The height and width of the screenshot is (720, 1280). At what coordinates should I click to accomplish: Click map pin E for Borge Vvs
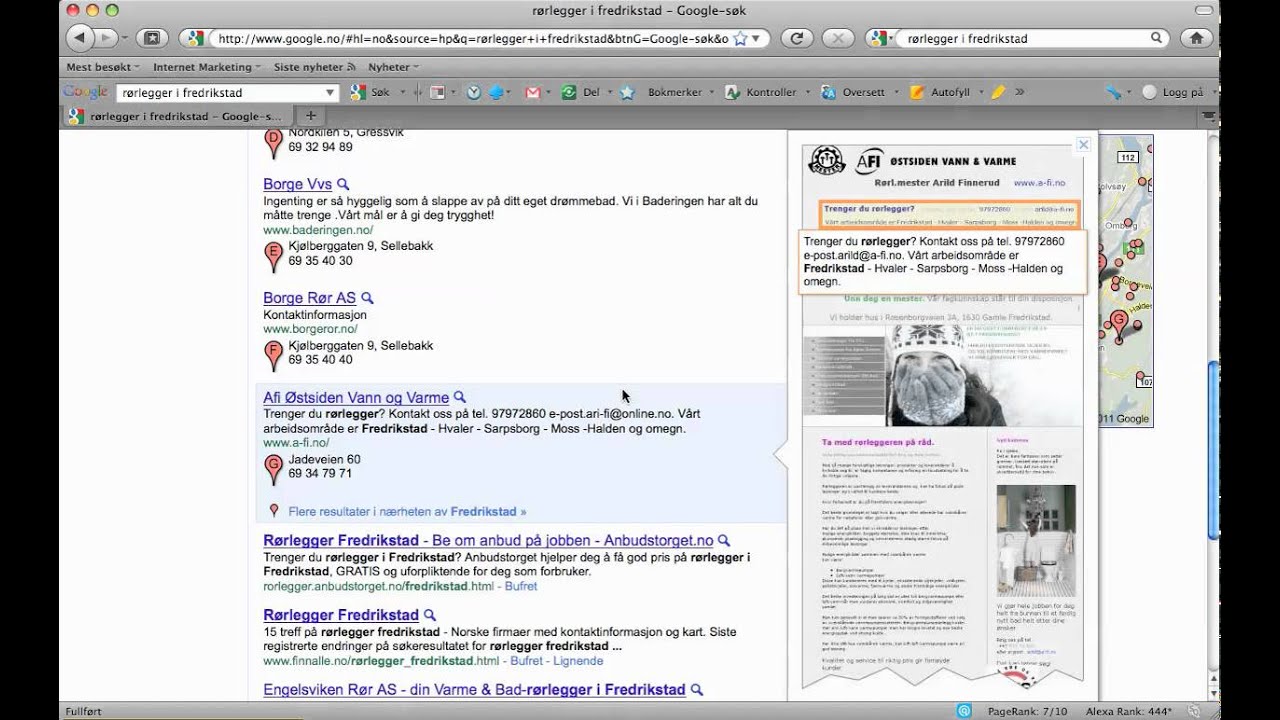[273, 256]
